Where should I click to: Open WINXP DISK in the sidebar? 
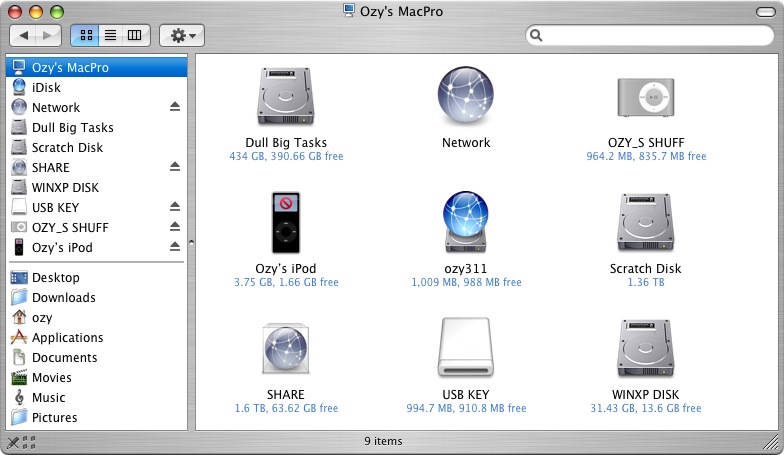pyautogui.click(x=97, y=187)
